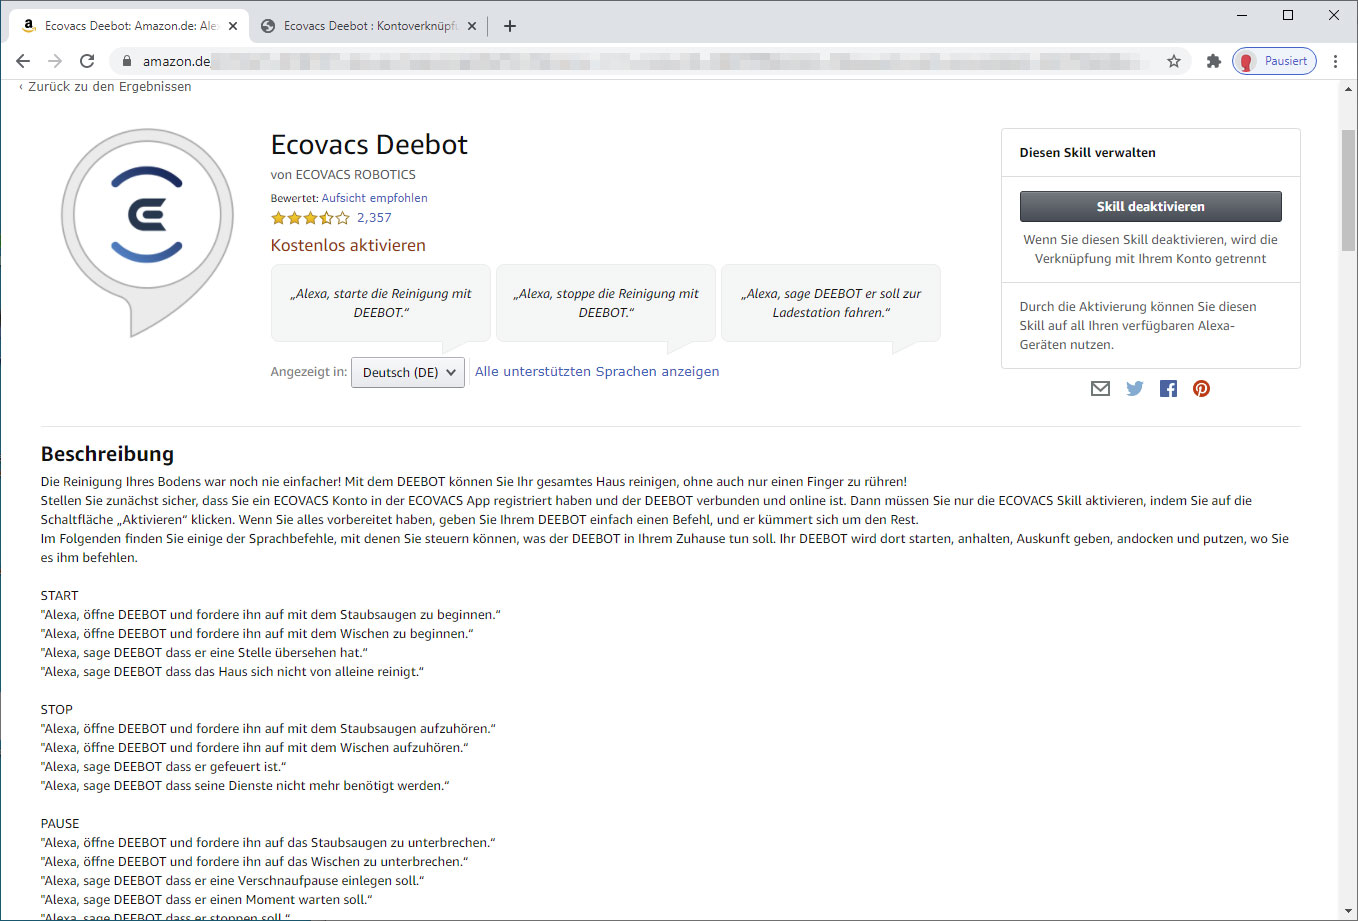Click the address bar showing amazon.de

(x=650, y=61)
